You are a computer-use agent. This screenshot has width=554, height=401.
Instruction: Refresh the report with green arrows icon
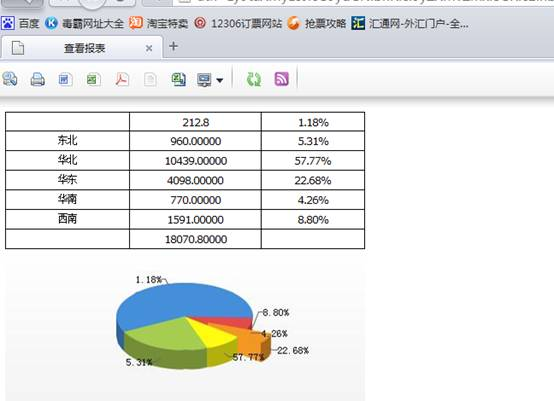click(x=253, y=79)
